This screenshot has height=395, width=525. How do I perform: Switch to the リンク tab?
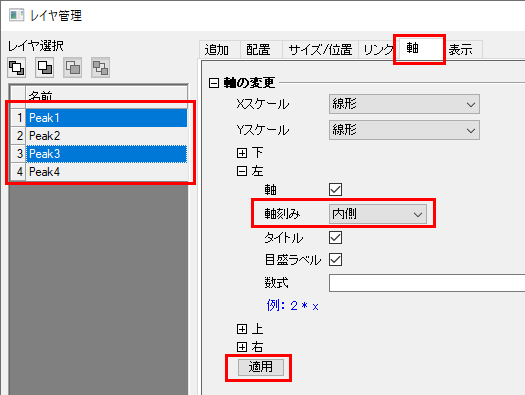378,50
